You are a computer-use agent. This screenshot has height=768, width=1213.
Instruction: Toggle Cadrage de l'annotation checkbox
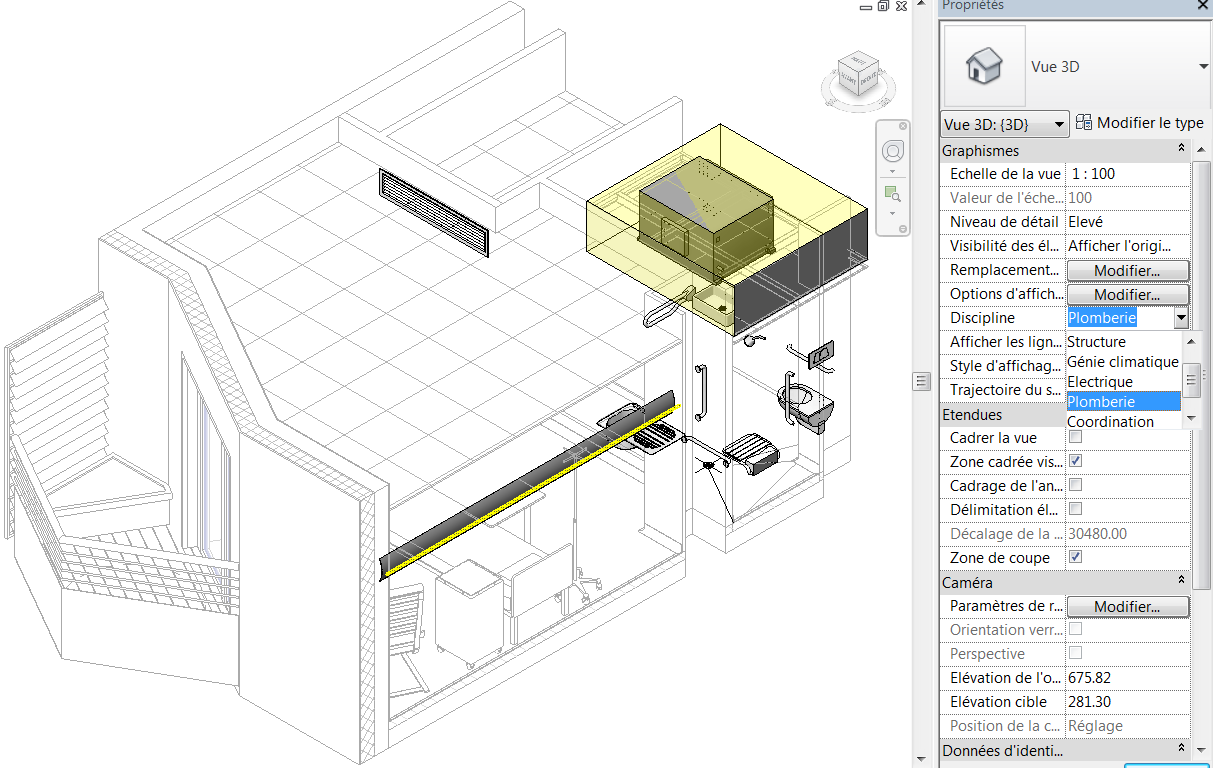[1076, 485]
